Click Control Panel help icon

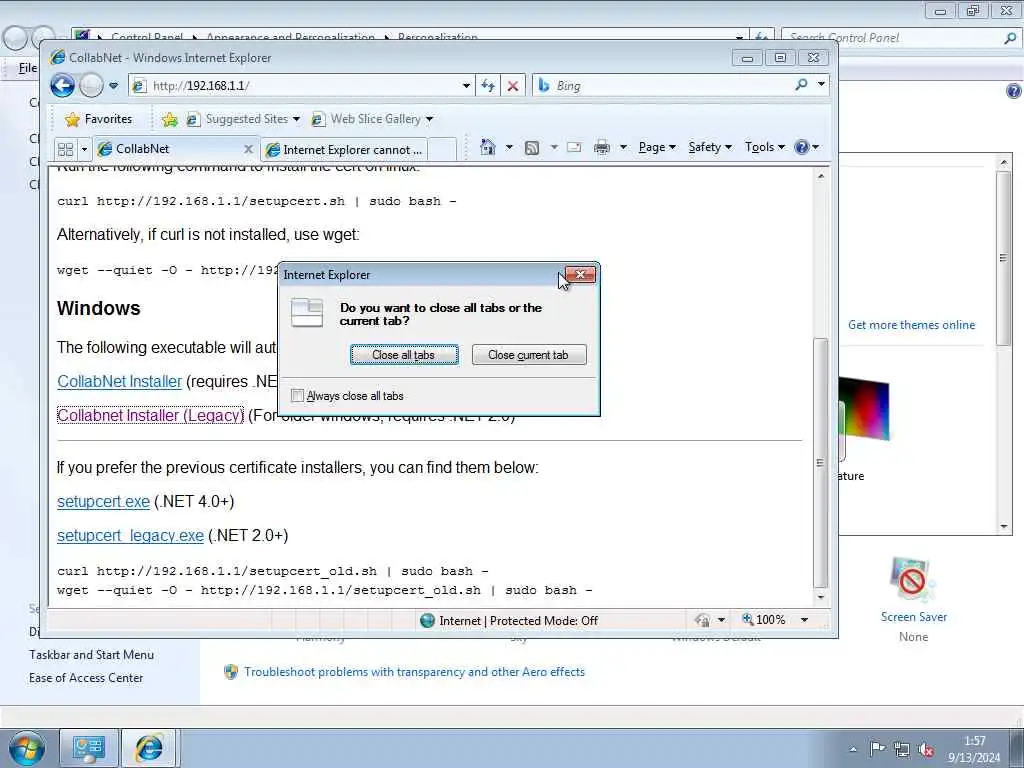pyautogui.click(x=1014, y=91)
